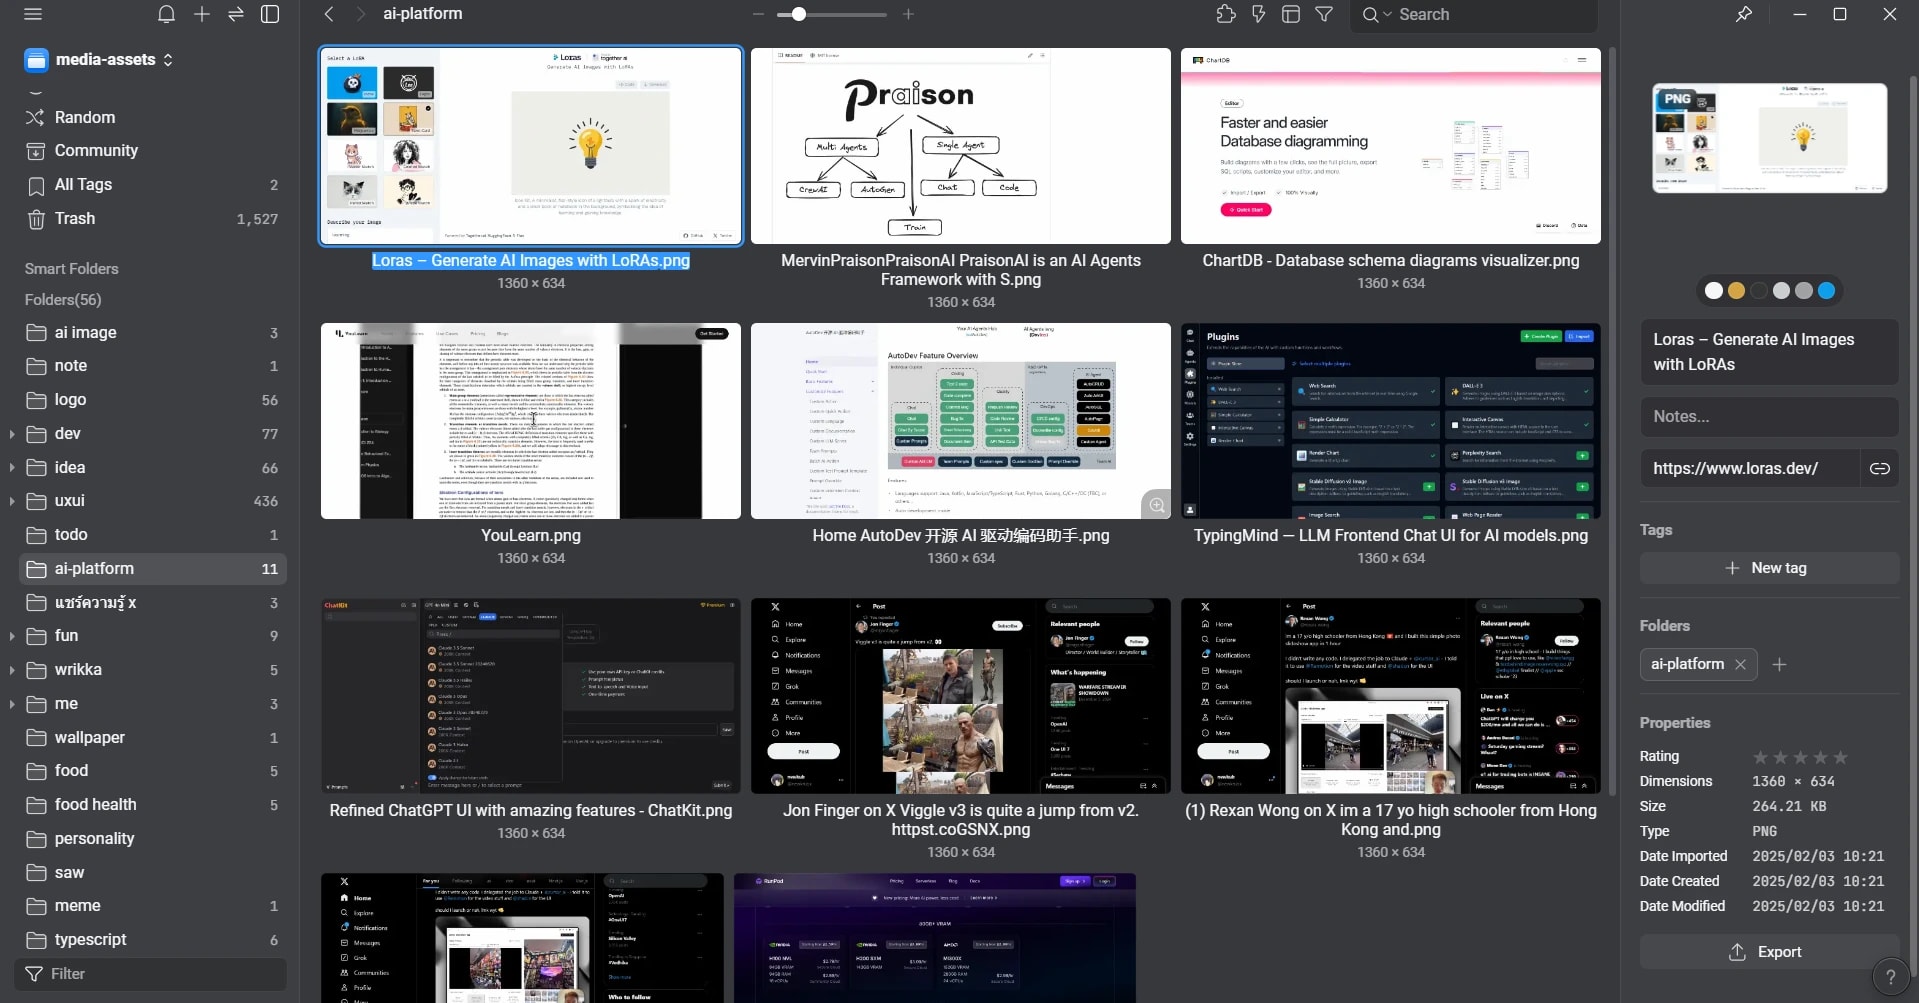
Task: Expand the idea folder
Action: tap(12, 468)
